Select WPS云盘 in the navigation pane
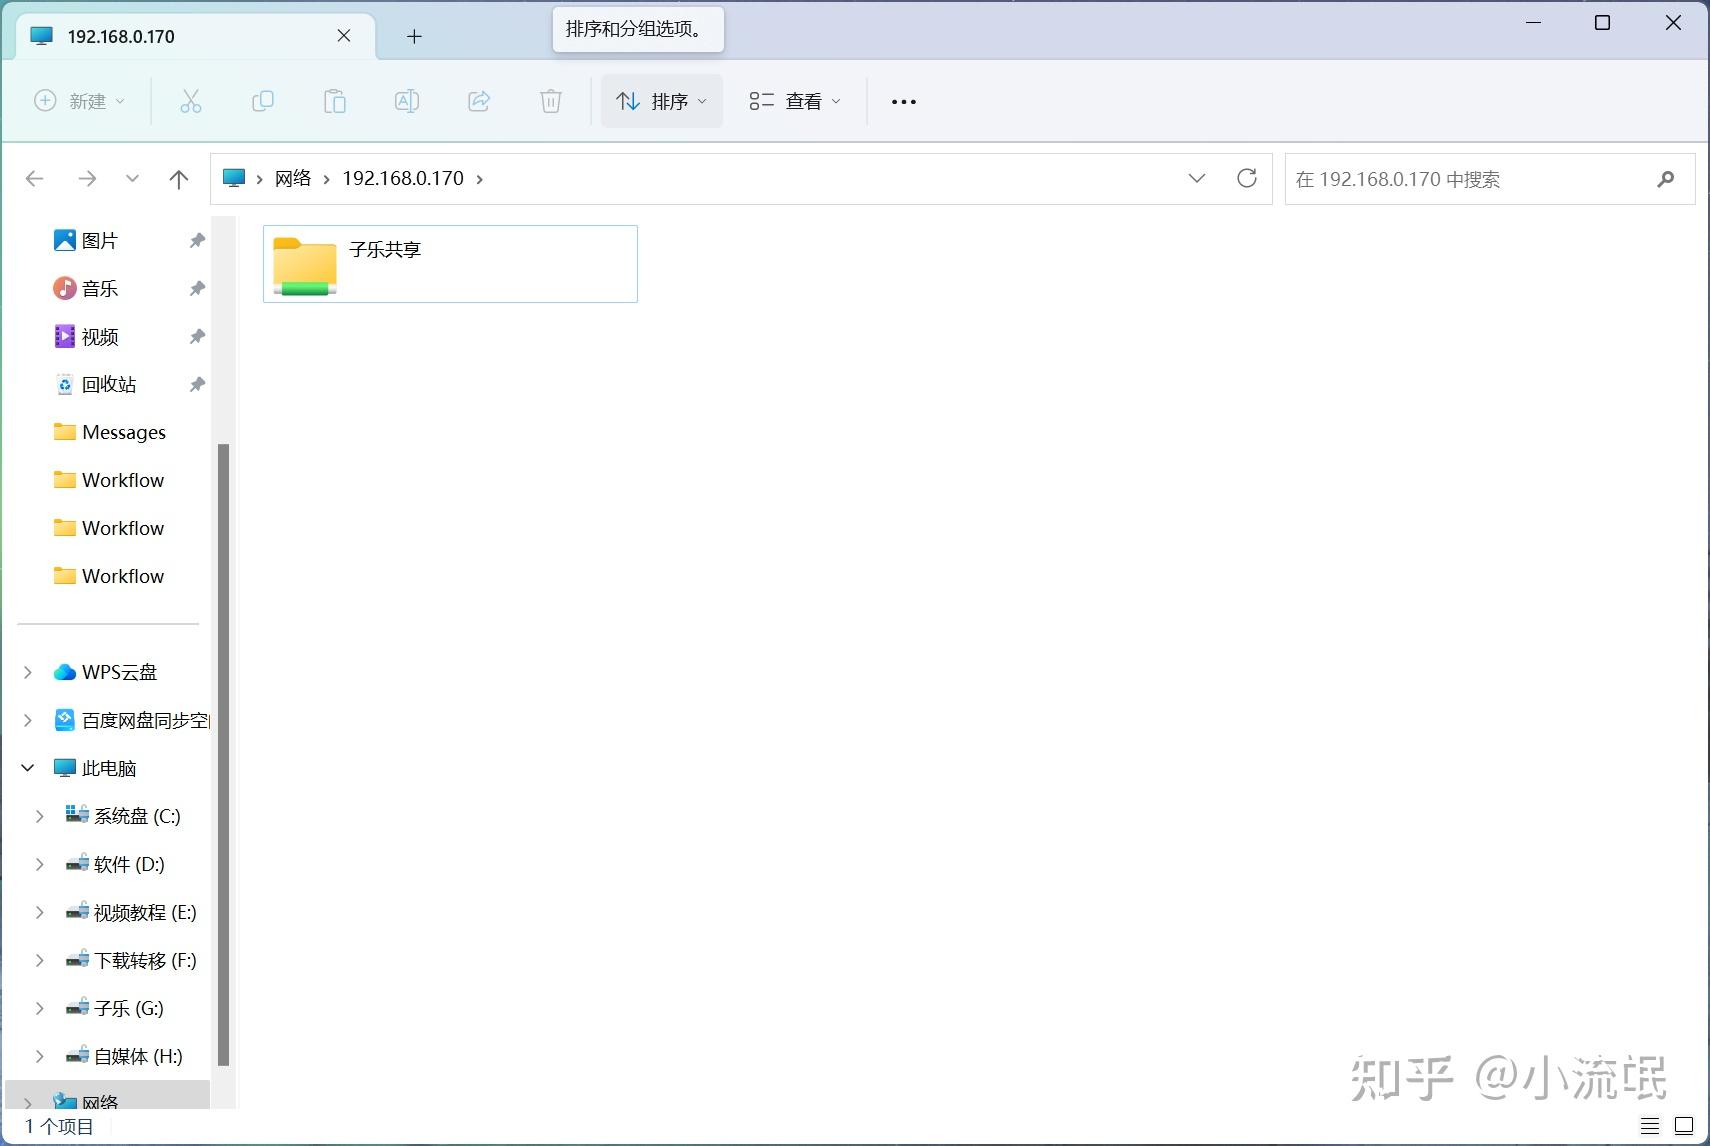 (x=119, y=673)
